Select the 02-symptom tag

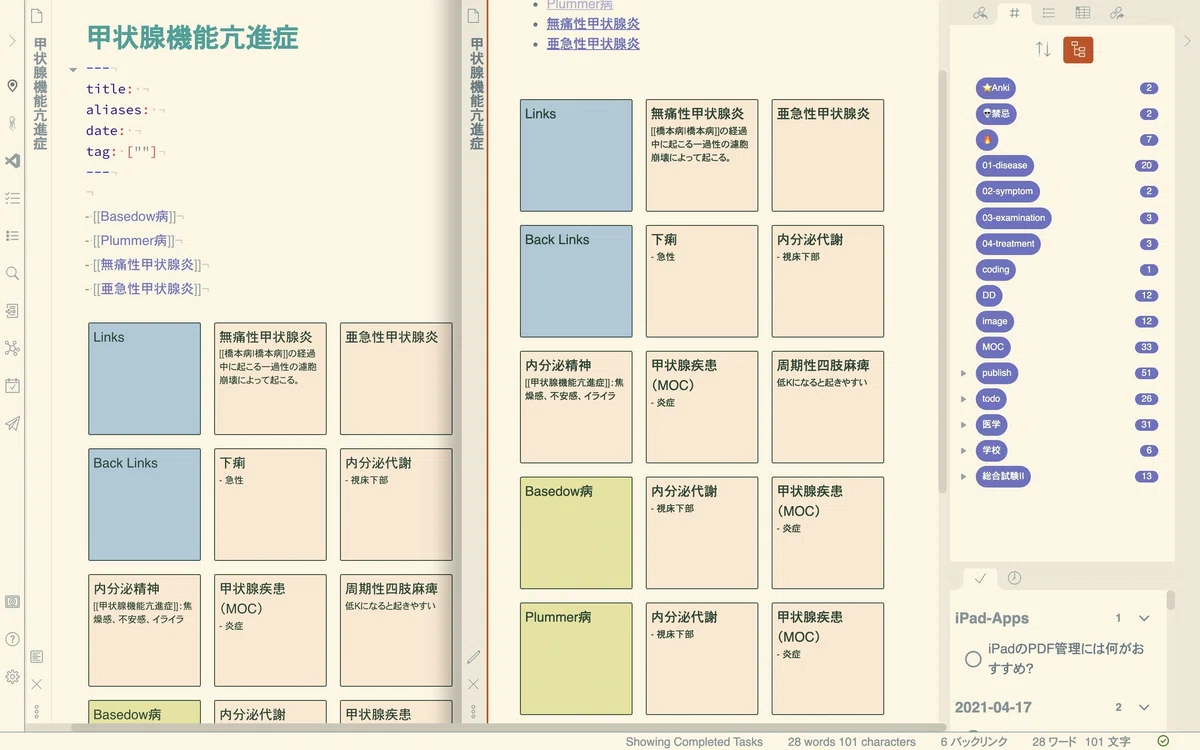click(x=1007, y=191)
